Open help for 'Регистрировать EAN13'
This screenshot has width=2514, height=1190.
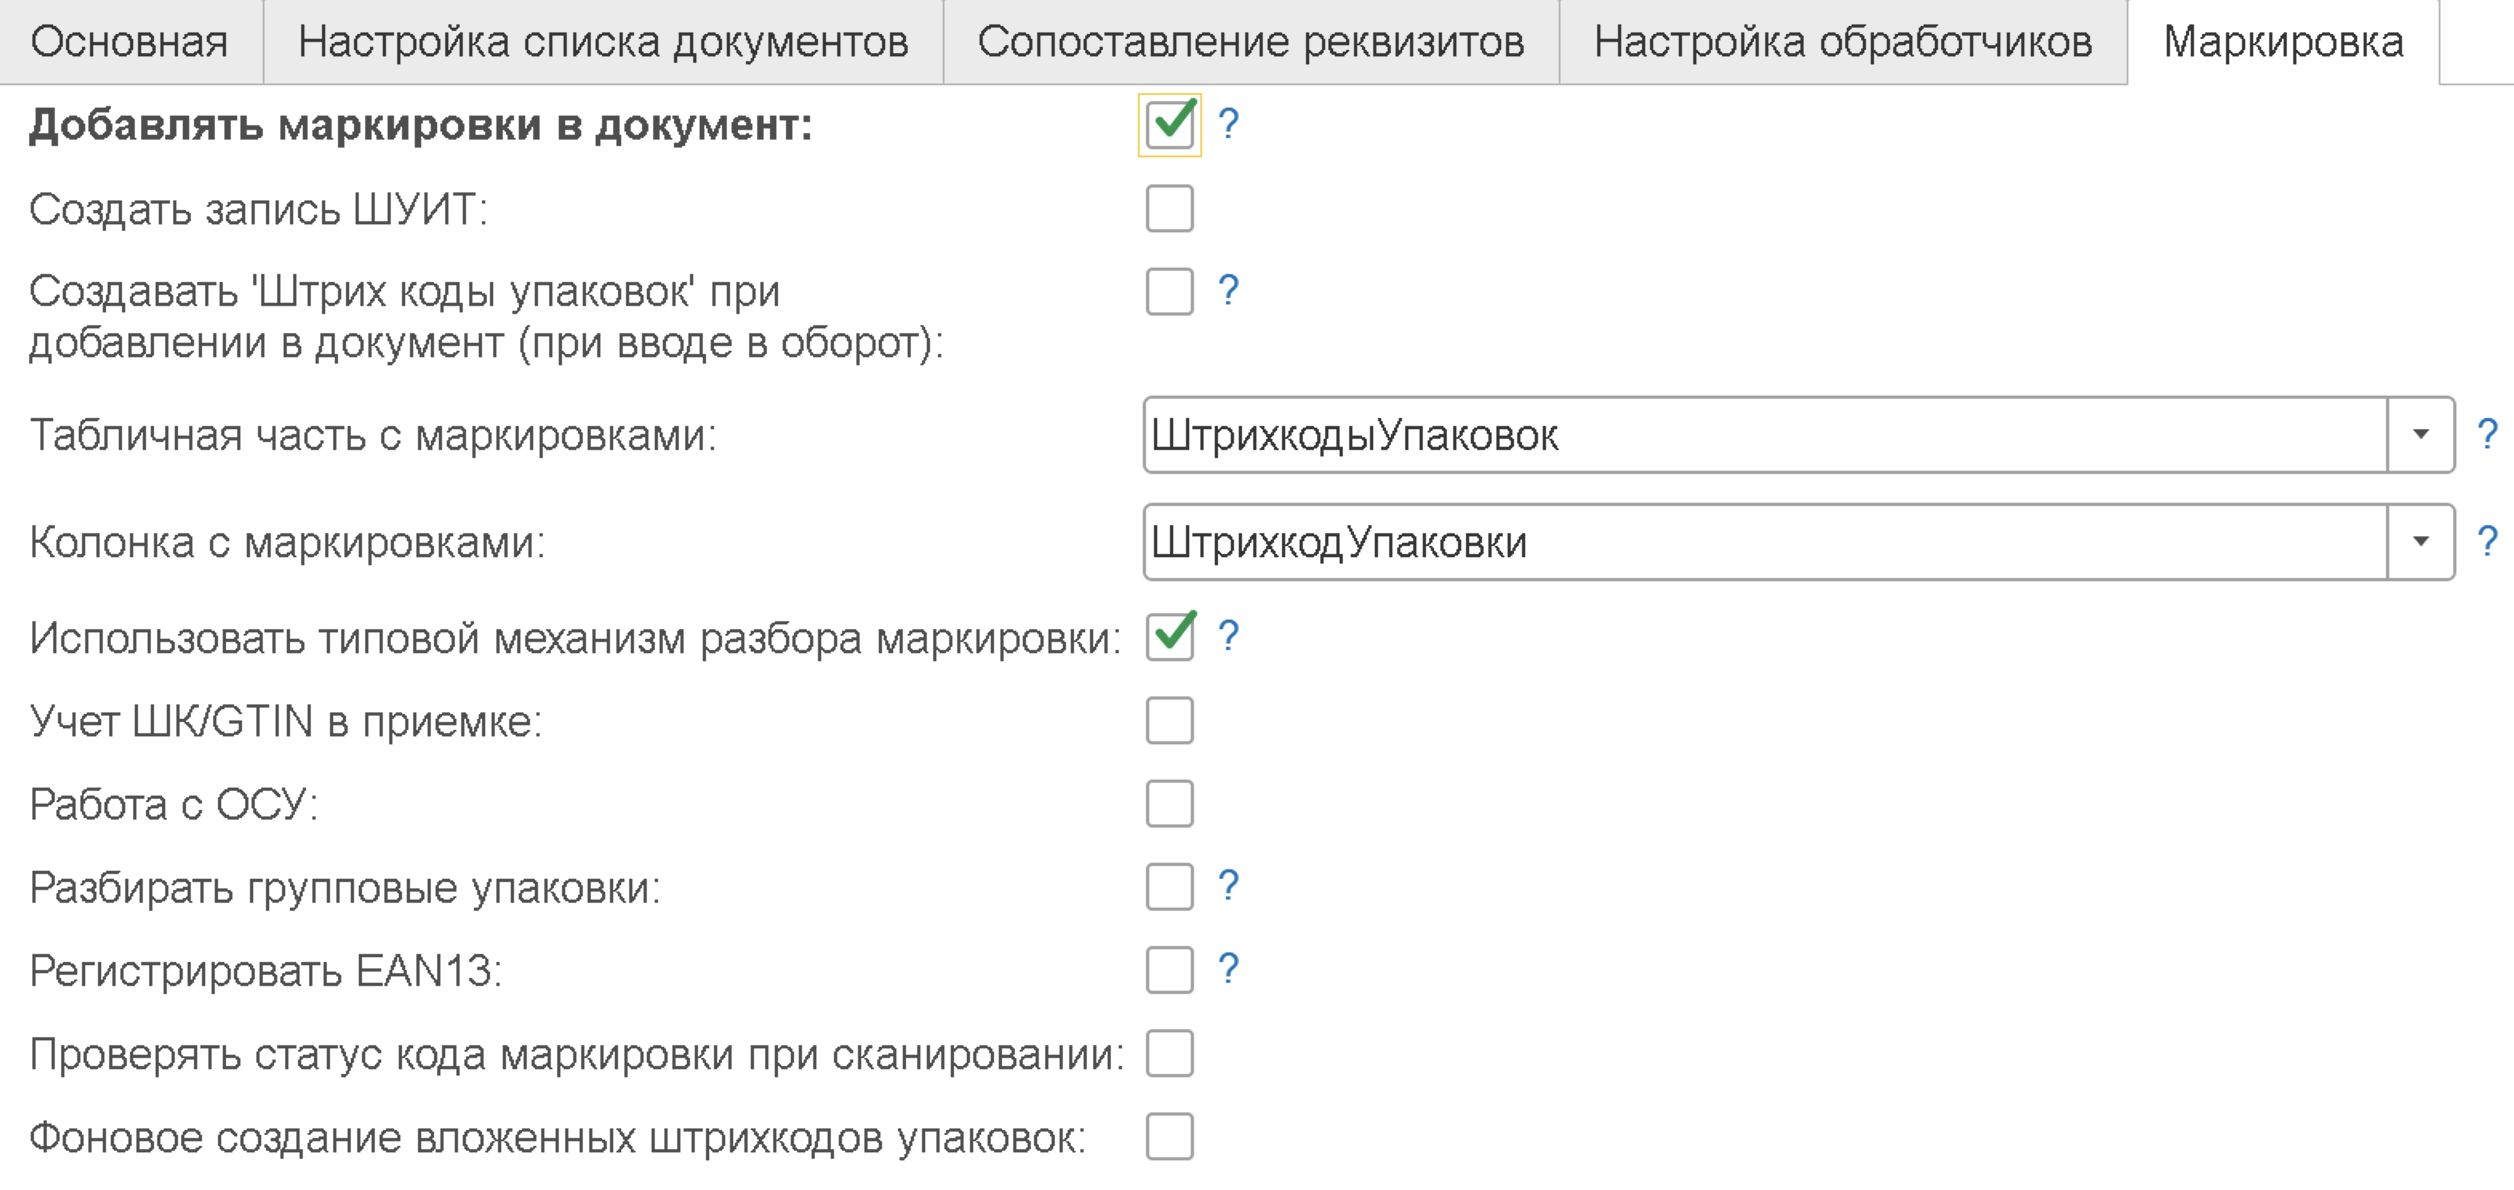1230,967
